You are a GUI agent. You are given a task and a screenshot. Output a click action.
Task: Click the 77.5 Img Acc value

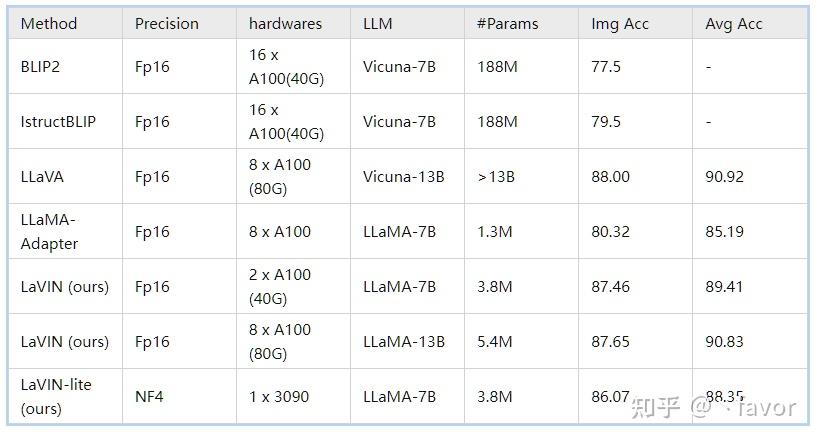point(606,67)
